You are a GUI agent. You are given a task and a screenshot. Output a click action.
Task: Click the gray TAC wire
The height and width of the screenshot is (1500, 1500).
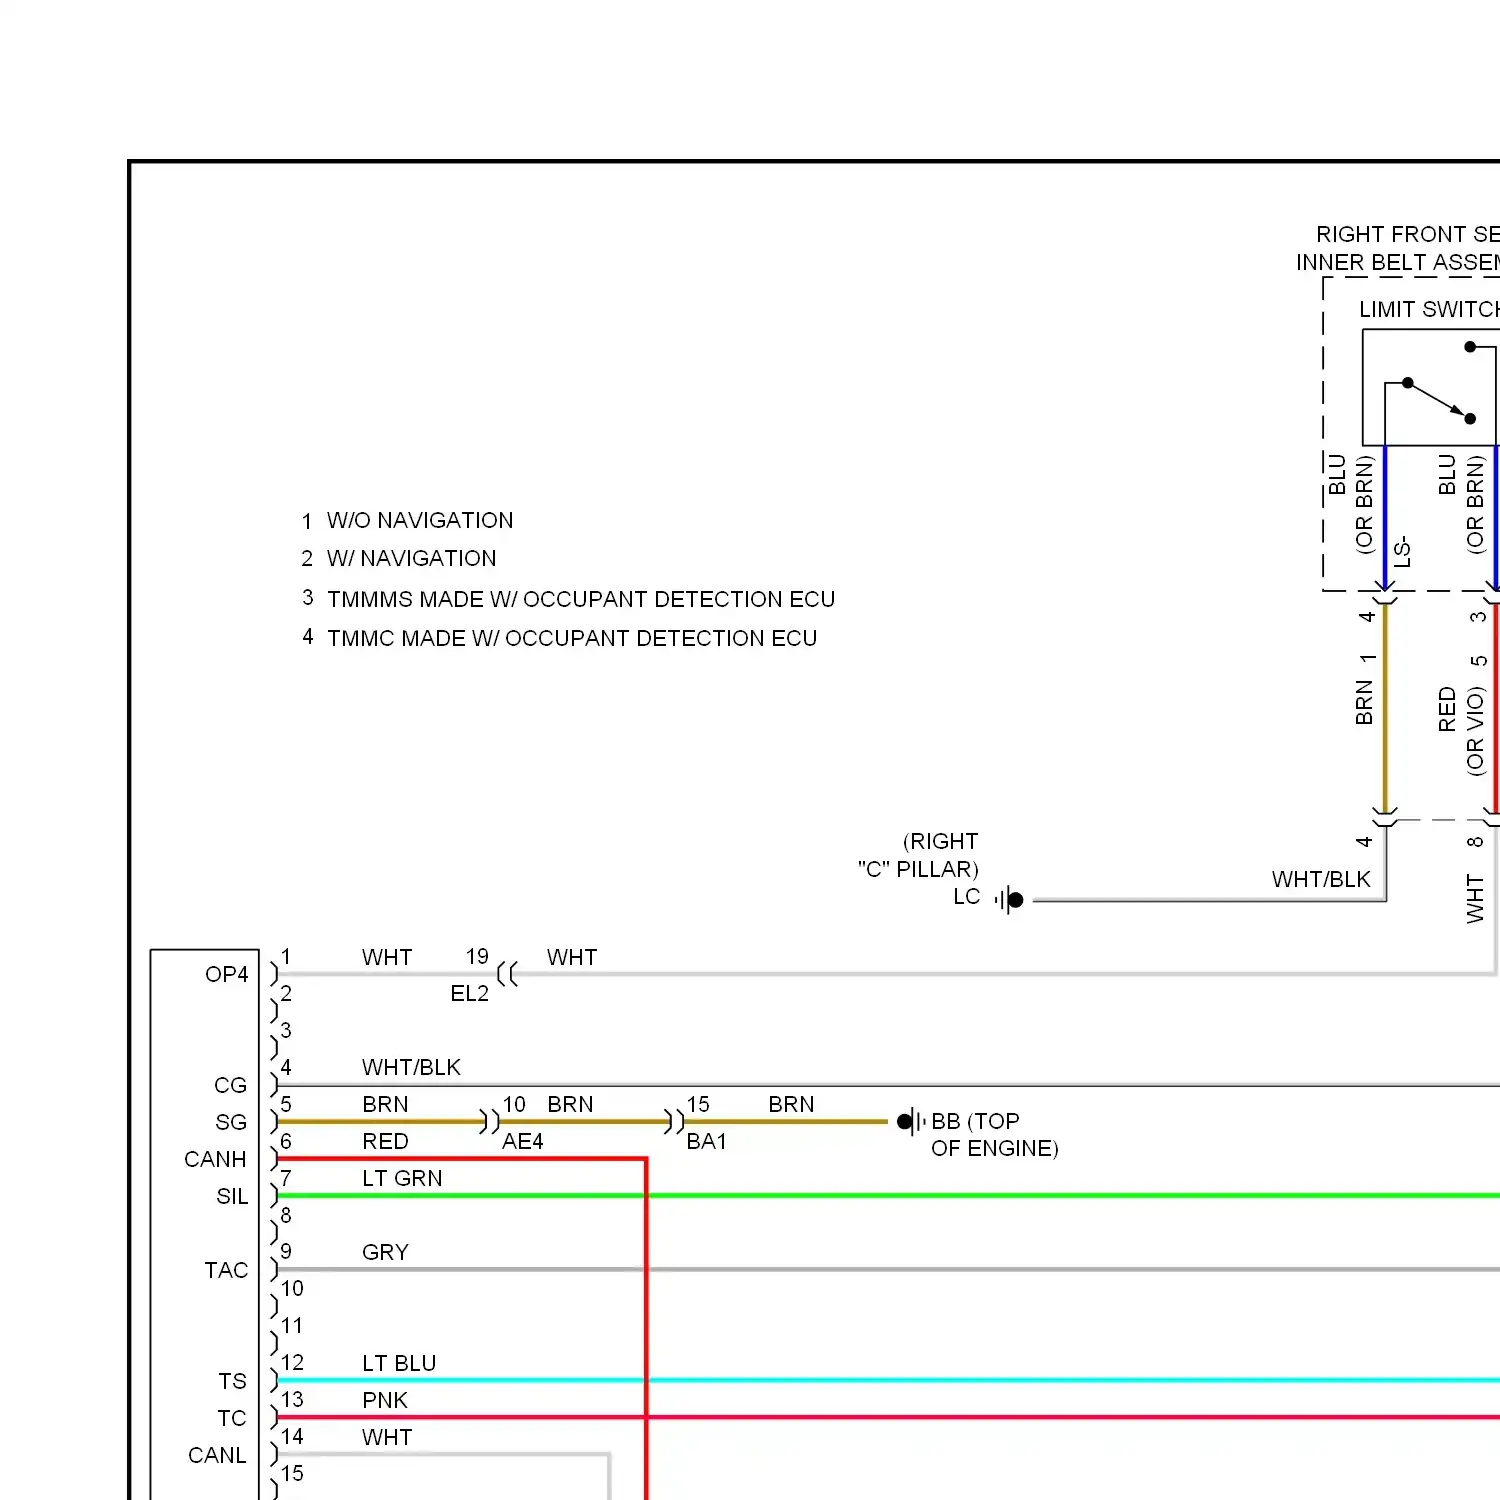point(888,1270)
